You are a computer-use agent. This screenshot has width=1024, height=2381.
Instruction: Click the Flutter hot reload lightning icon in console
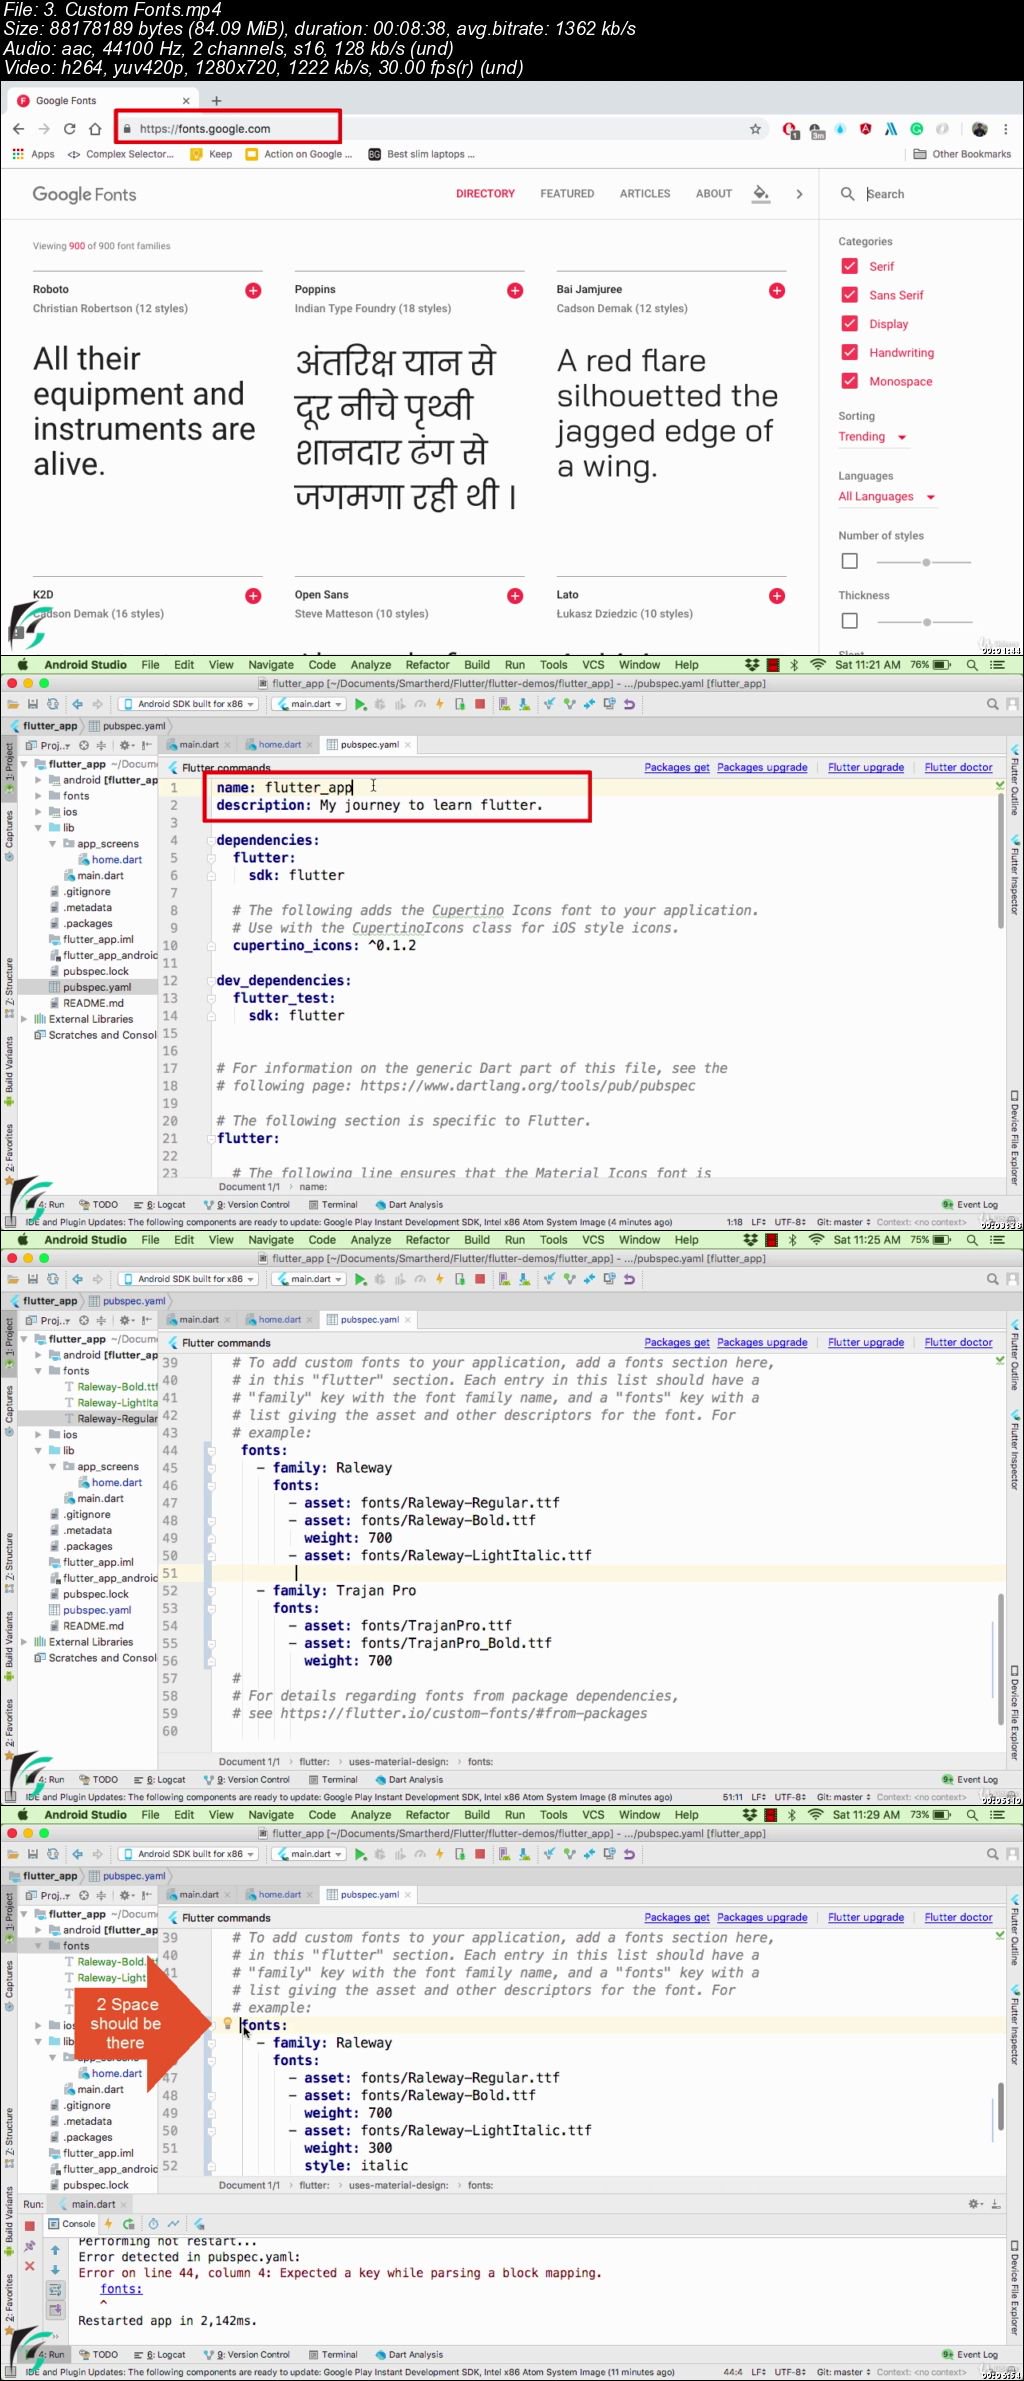point(108,2224)
